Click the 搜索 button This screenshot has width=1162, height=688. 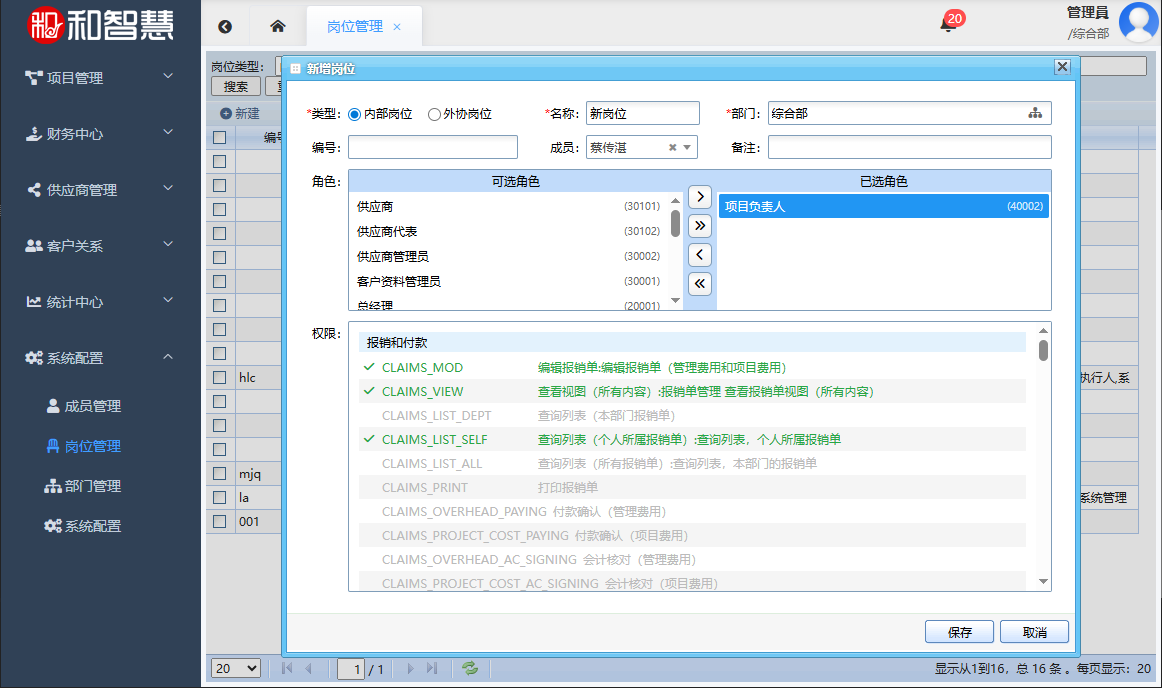tap(236, 86)
